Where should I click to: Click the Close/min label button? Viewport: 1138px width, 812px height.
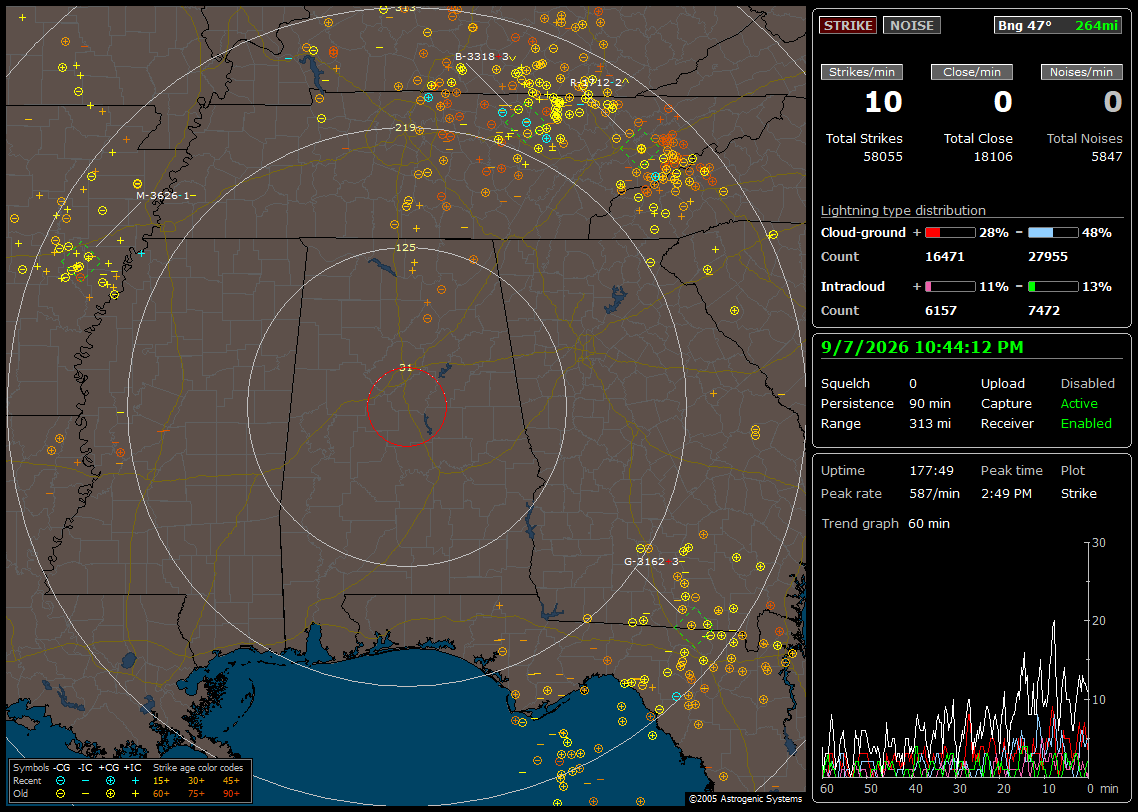coord(972,72)
